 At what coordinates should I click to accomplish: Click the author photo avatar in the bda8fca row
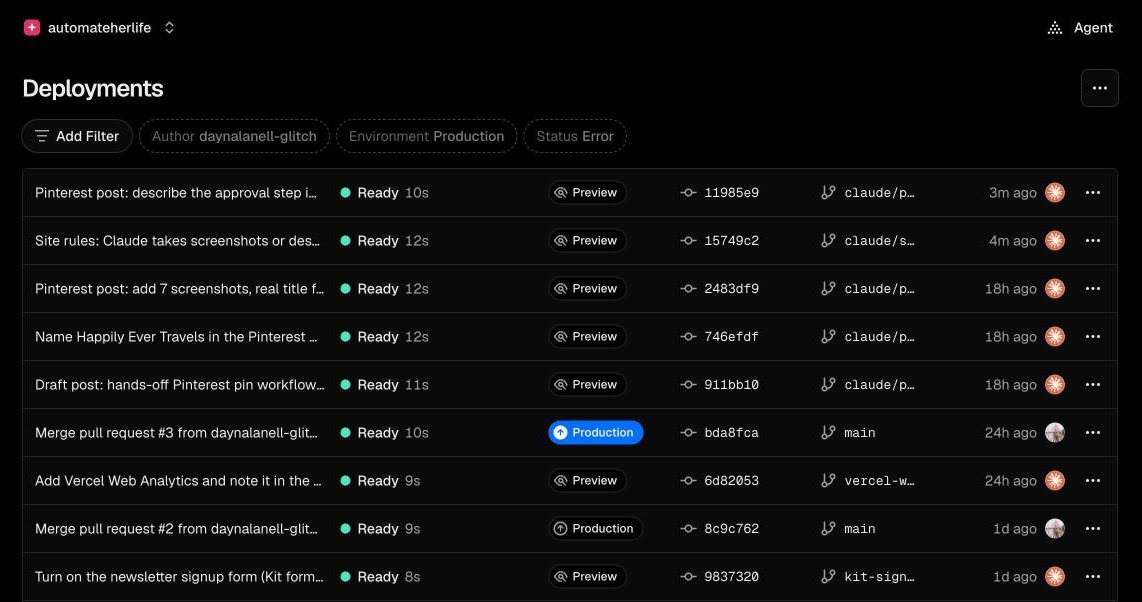pos(1055,433)
